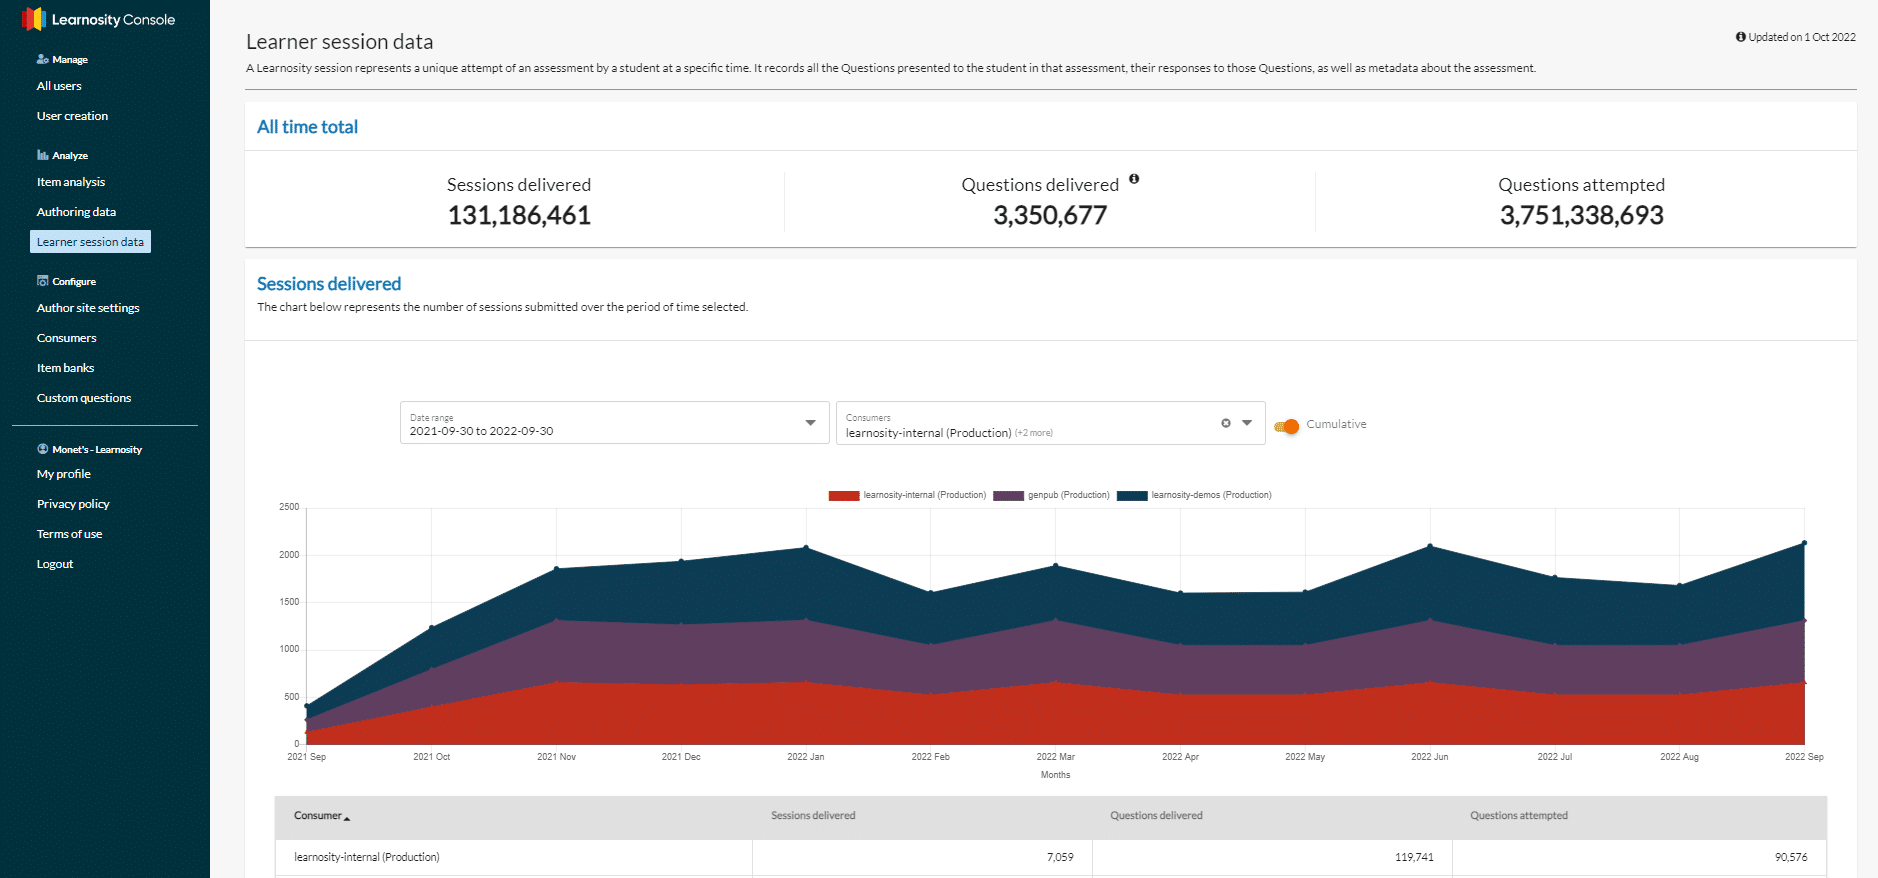
Task: Click the Questions delivered total 3,350,677
Action: tap(1050, 215)
